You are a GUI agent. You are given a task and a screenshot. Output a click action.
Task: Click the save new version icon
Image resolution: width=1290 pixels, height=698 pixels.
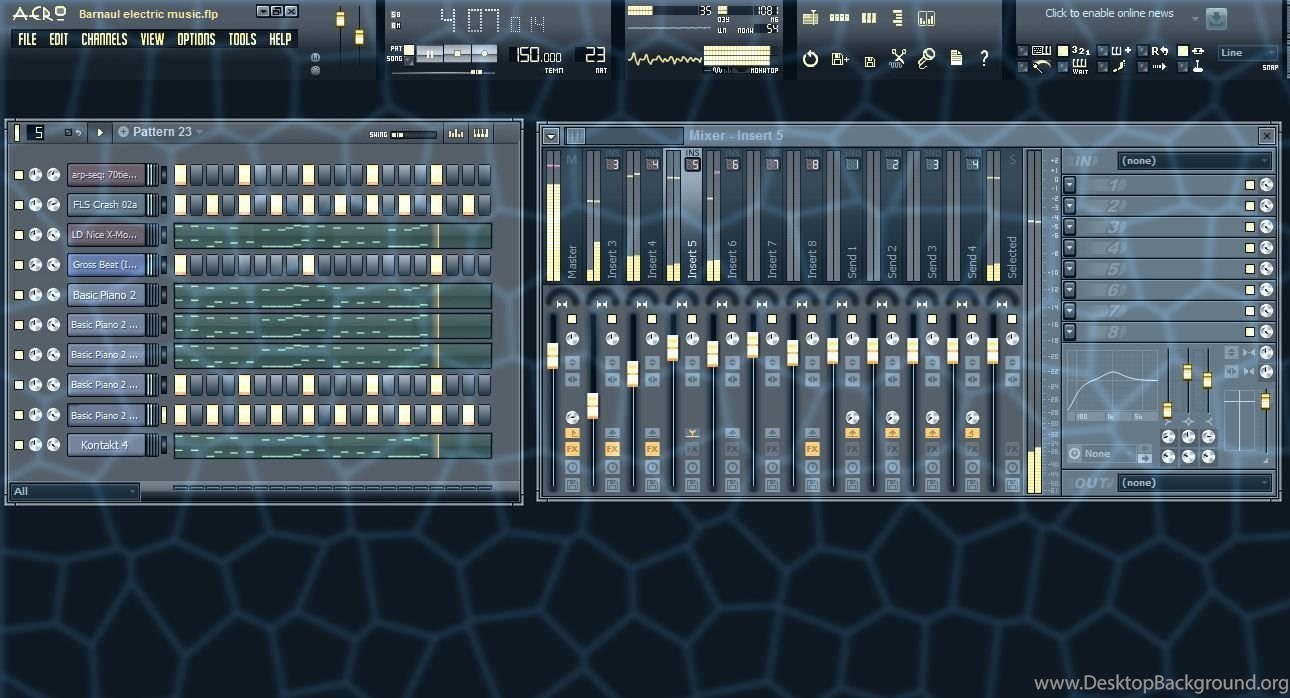pos(840,59)
